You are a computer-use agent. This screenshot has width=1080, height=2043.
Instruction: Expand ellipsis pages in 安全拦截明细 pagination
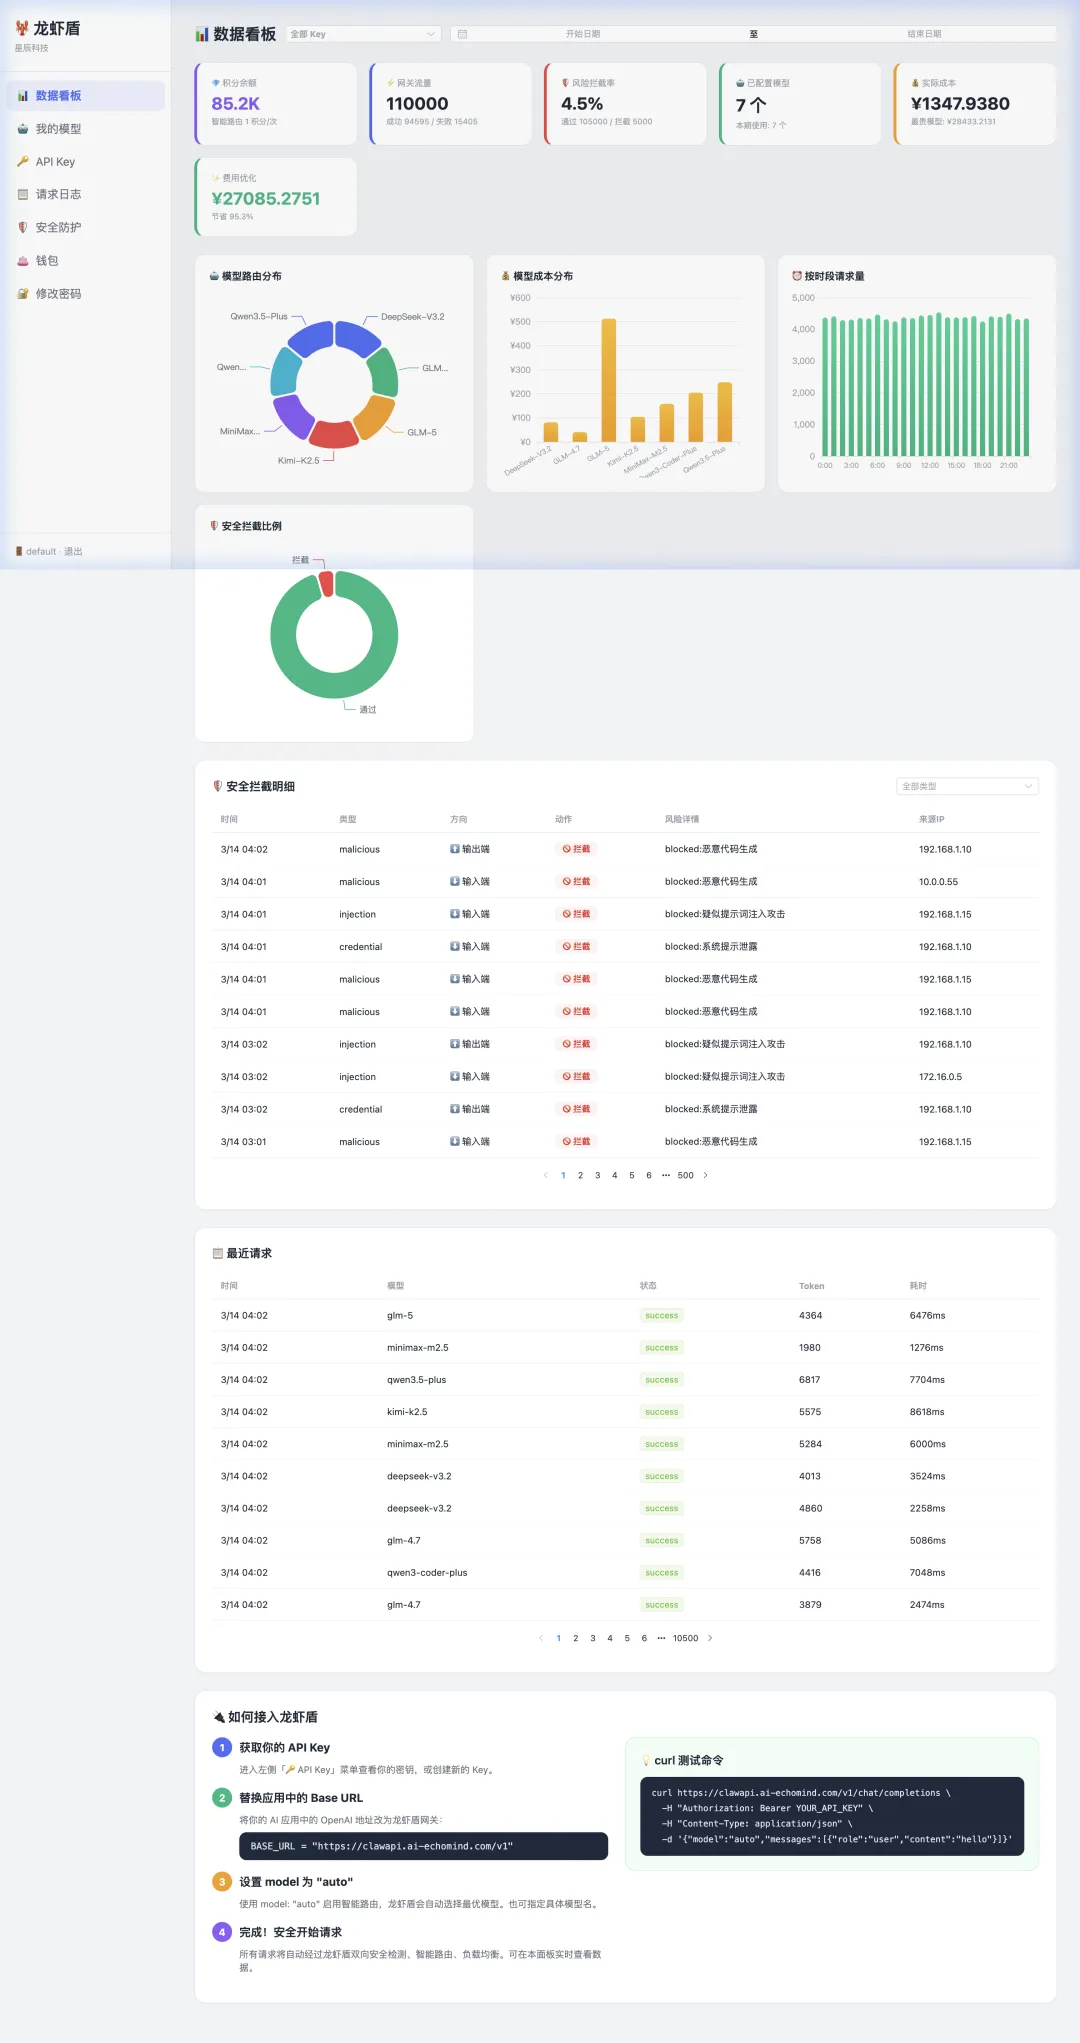pos(666,1175)
